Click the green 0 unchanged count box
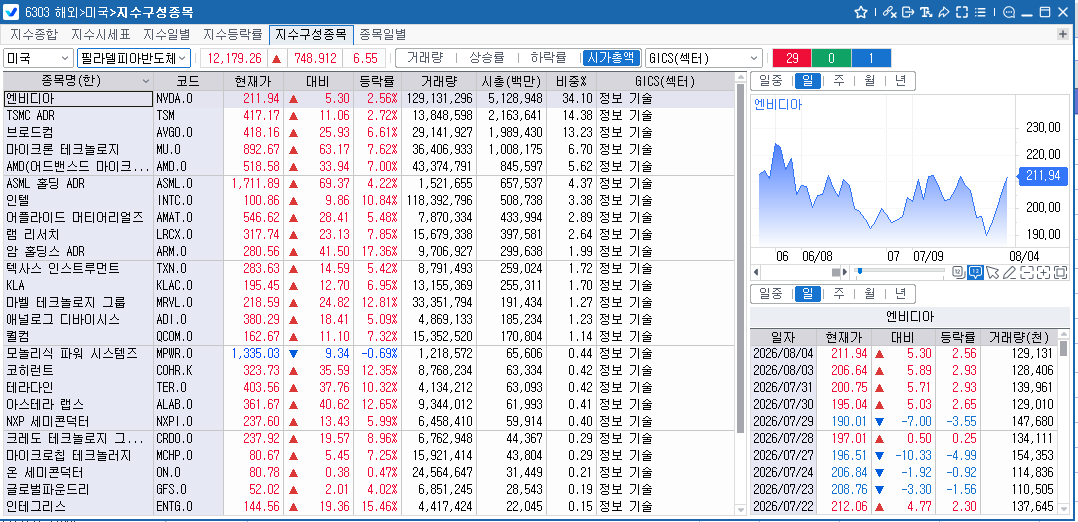The image size is (1078, 522). coord(830,58)
